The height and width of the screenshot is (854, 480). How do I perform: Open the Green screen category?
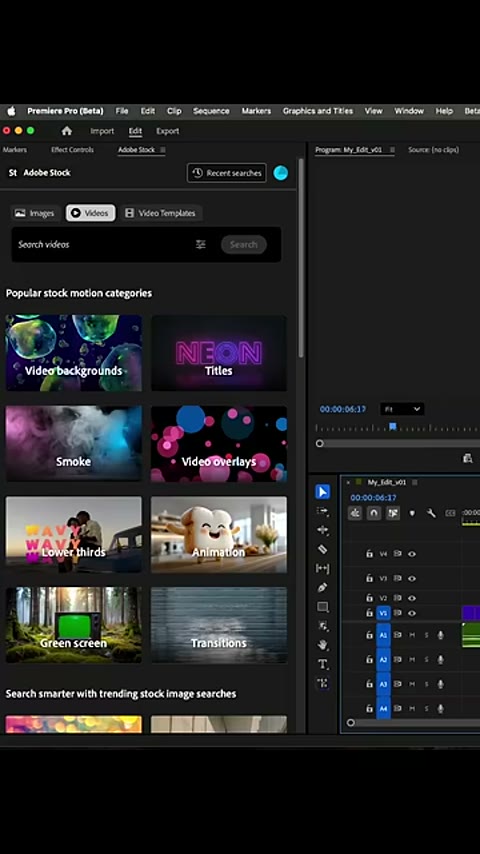pyautogui.click(x=74, y=625)
